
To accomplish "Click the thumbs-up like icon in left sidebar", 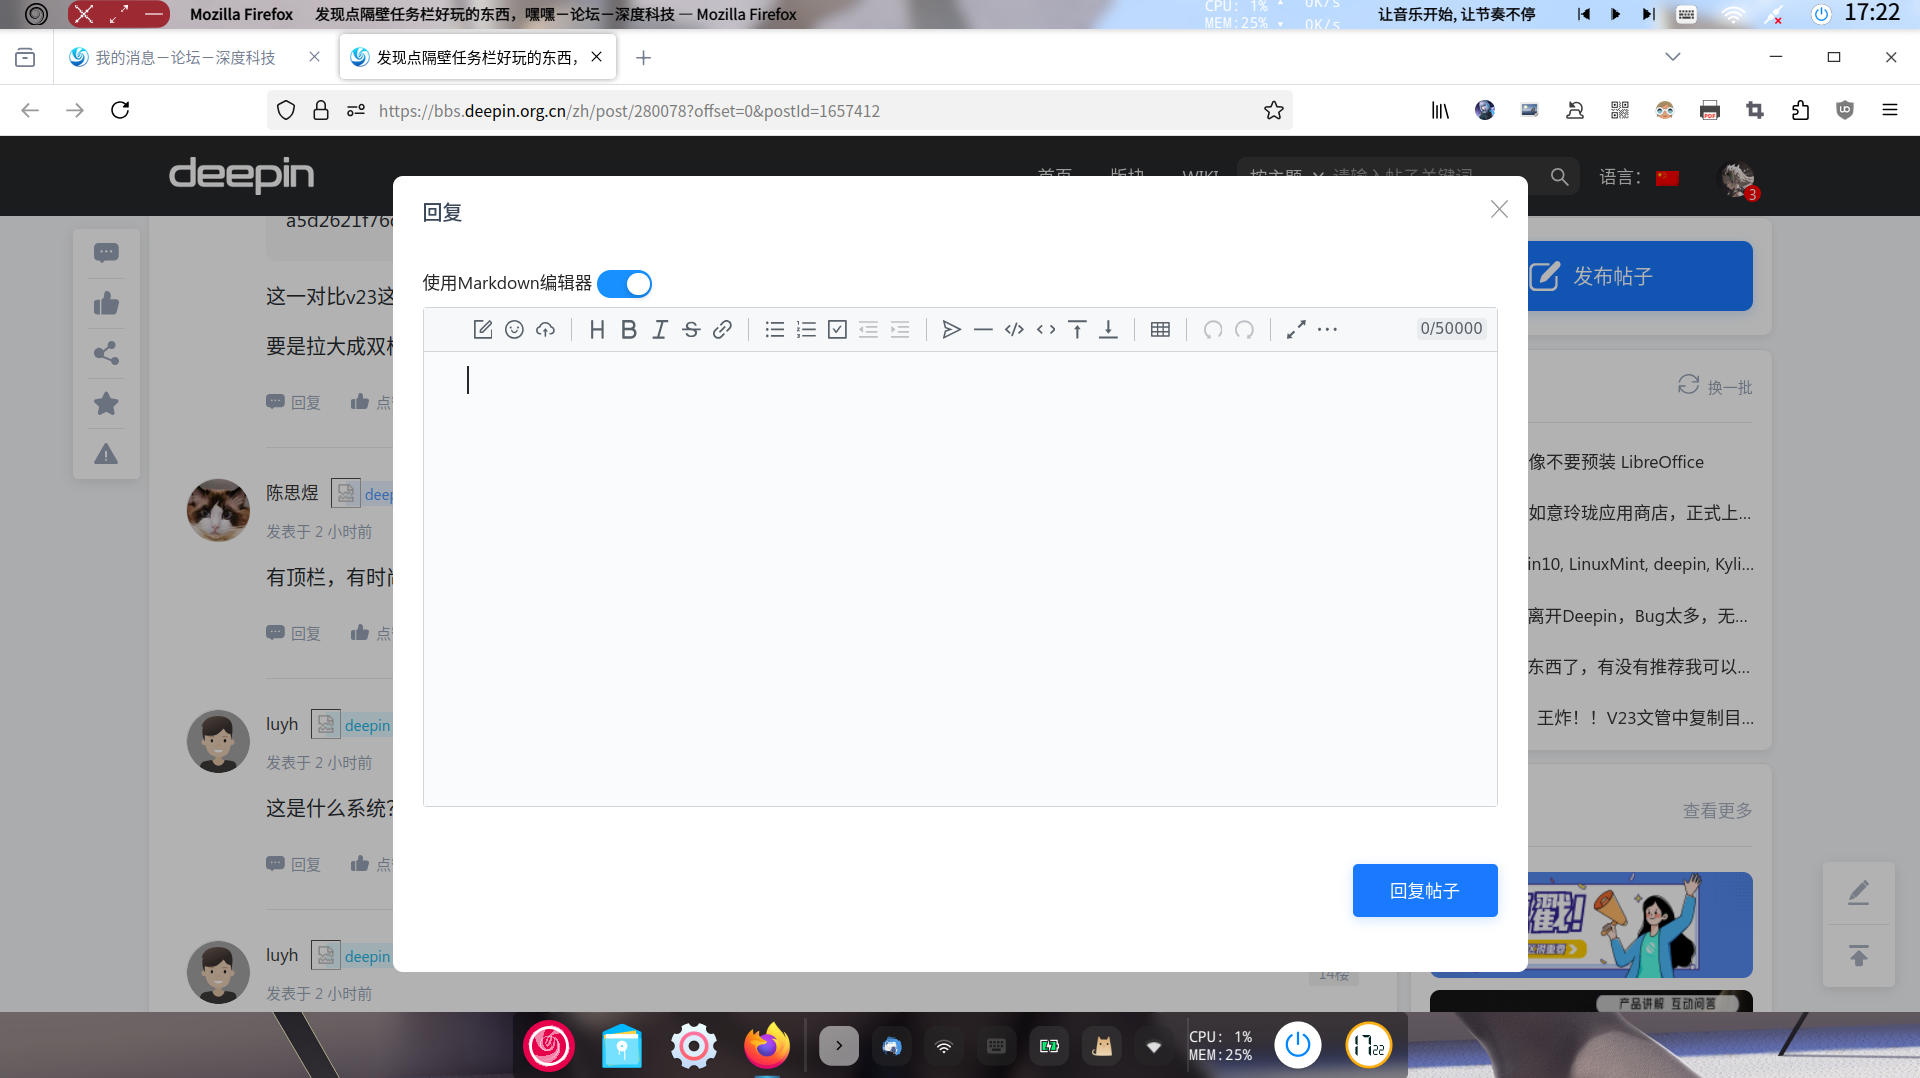I will click(106, 303).
